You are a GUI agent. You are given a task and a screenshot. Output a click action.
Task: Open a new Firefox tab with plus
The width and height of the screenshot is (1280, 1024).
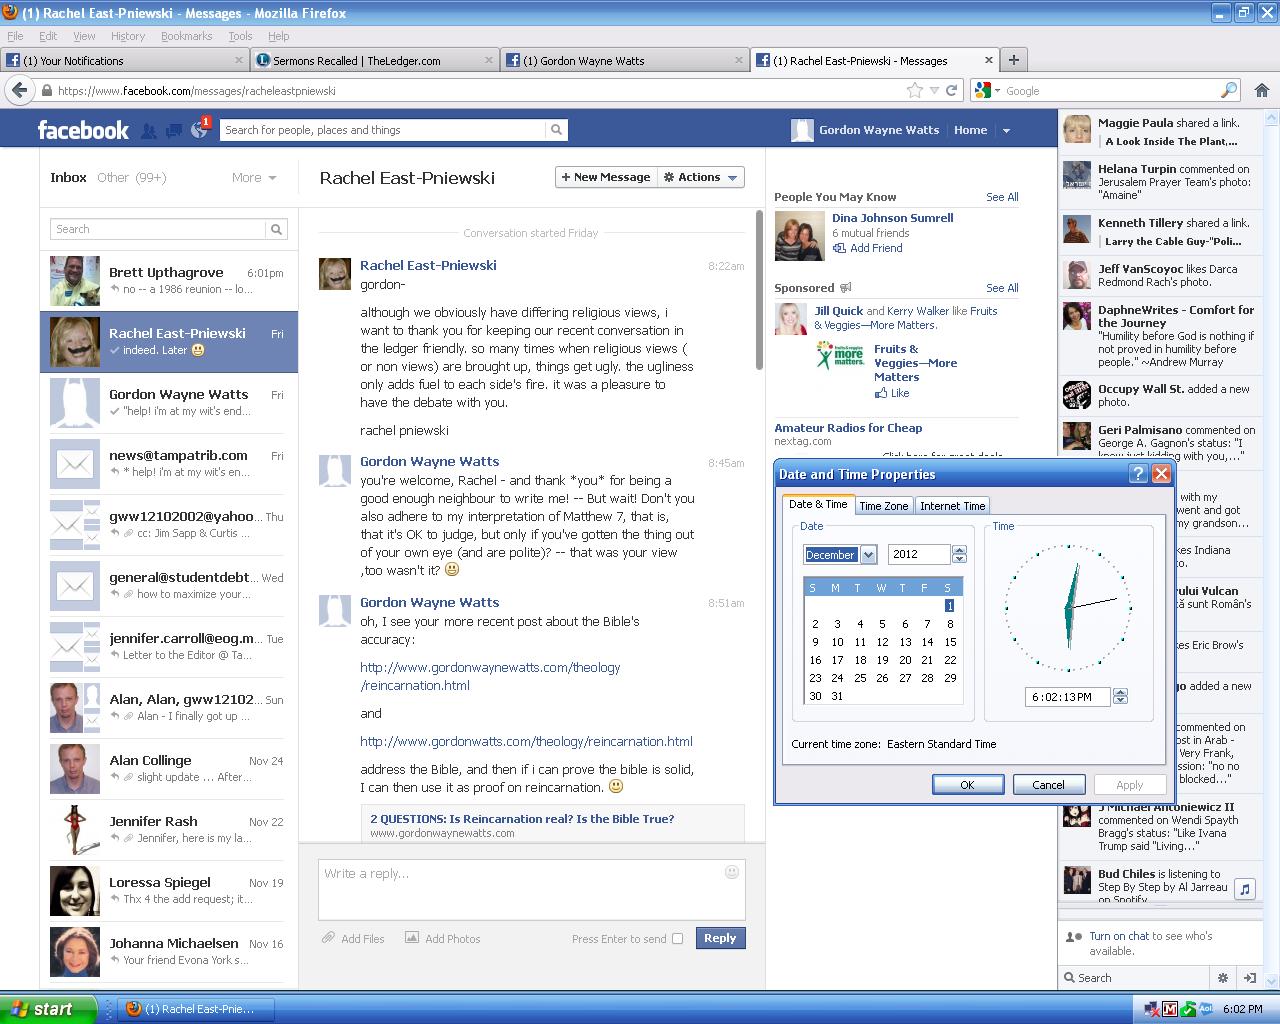pyautogui.click(x=1013, y=60)
